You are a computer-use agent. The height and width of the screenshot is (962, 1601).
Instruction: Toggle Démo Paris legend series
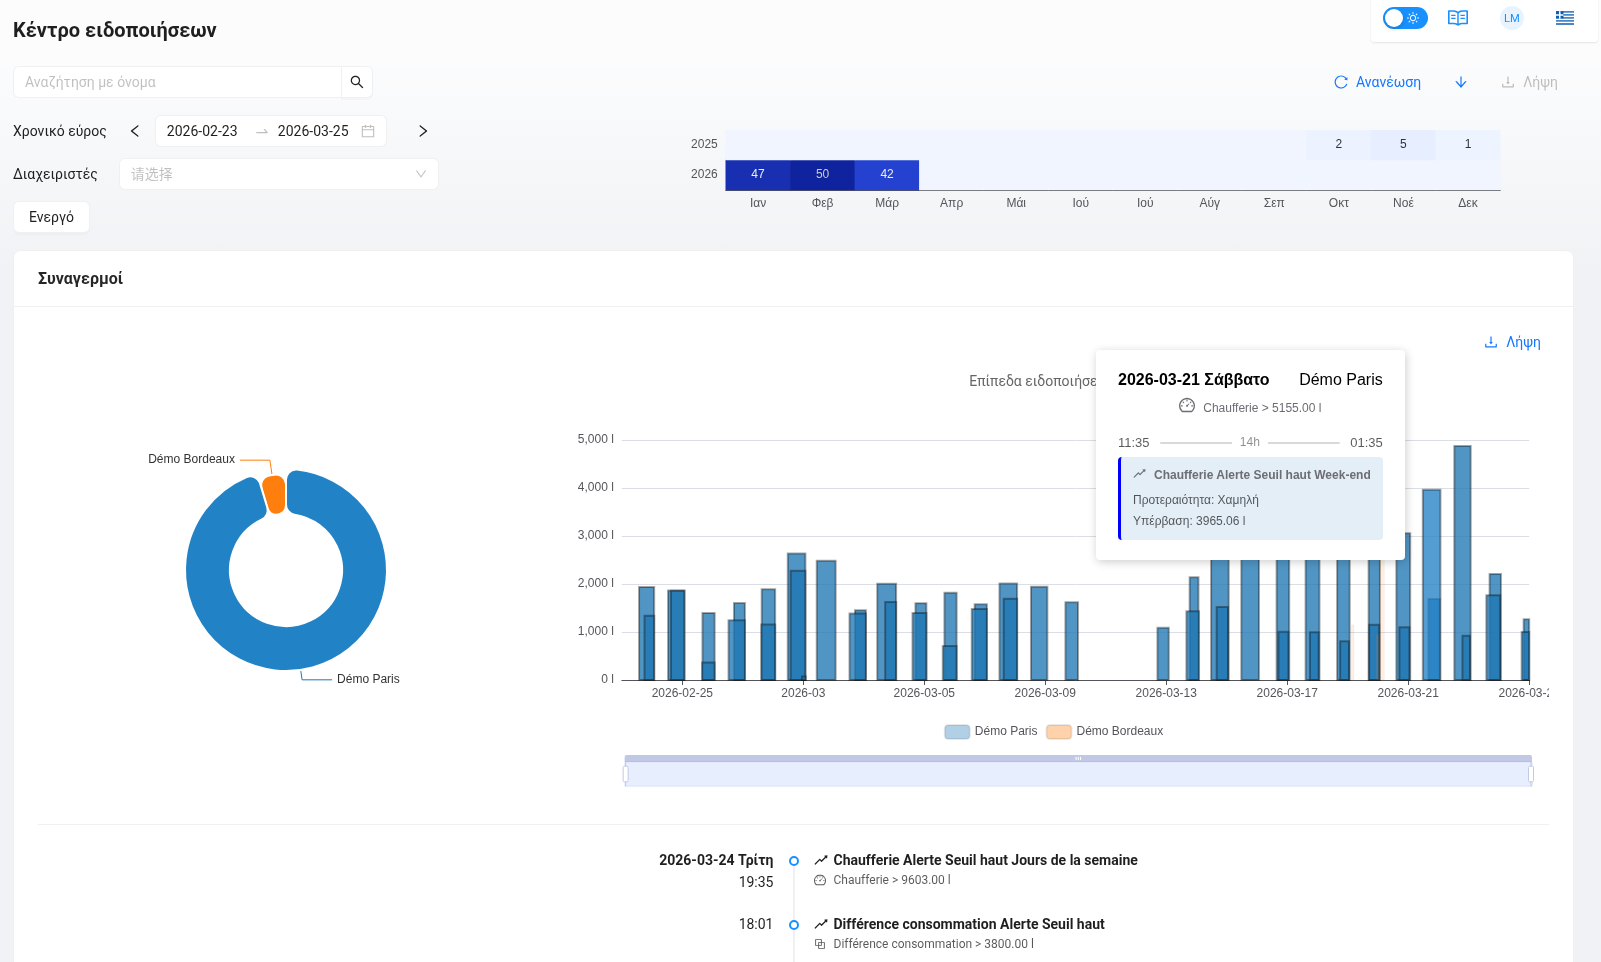(x=991, y=731)
